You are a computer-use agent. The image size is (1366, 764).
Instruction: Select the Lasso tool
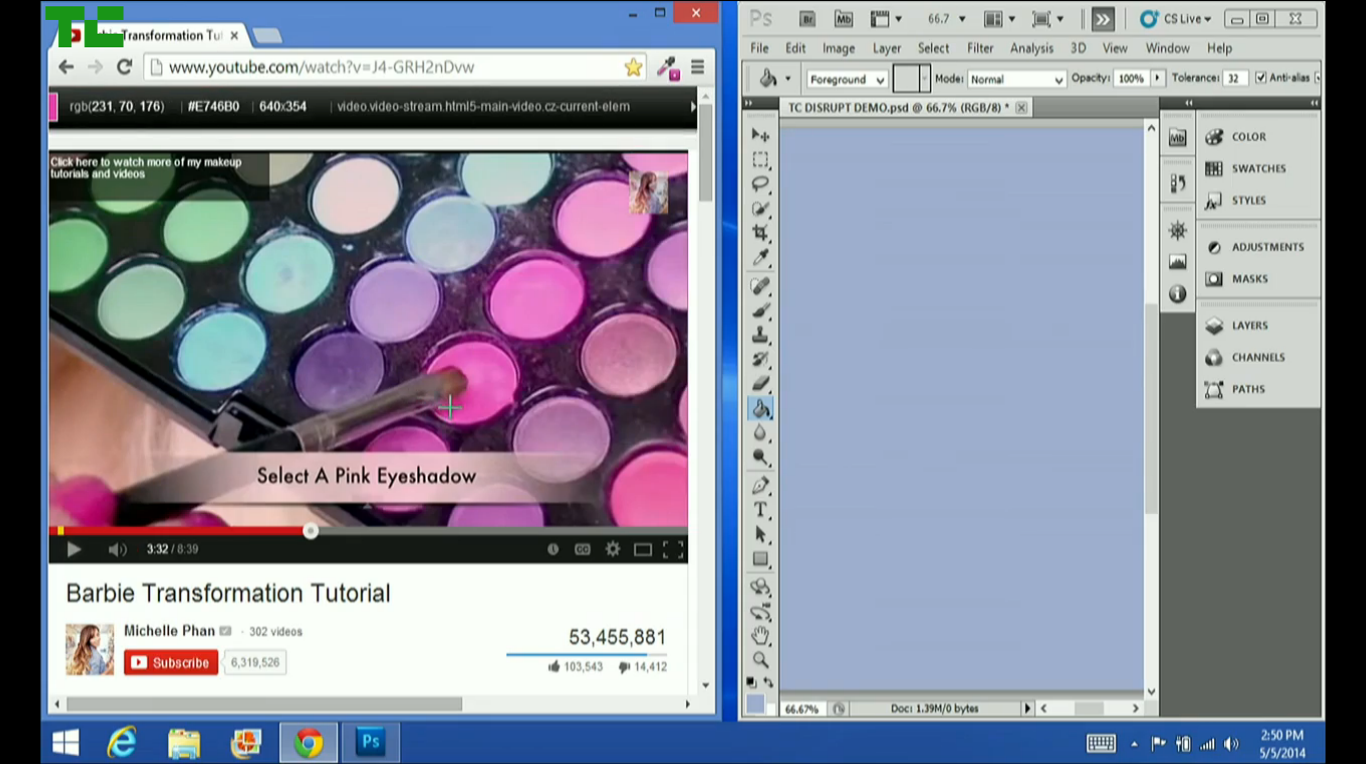click(761, 184)
